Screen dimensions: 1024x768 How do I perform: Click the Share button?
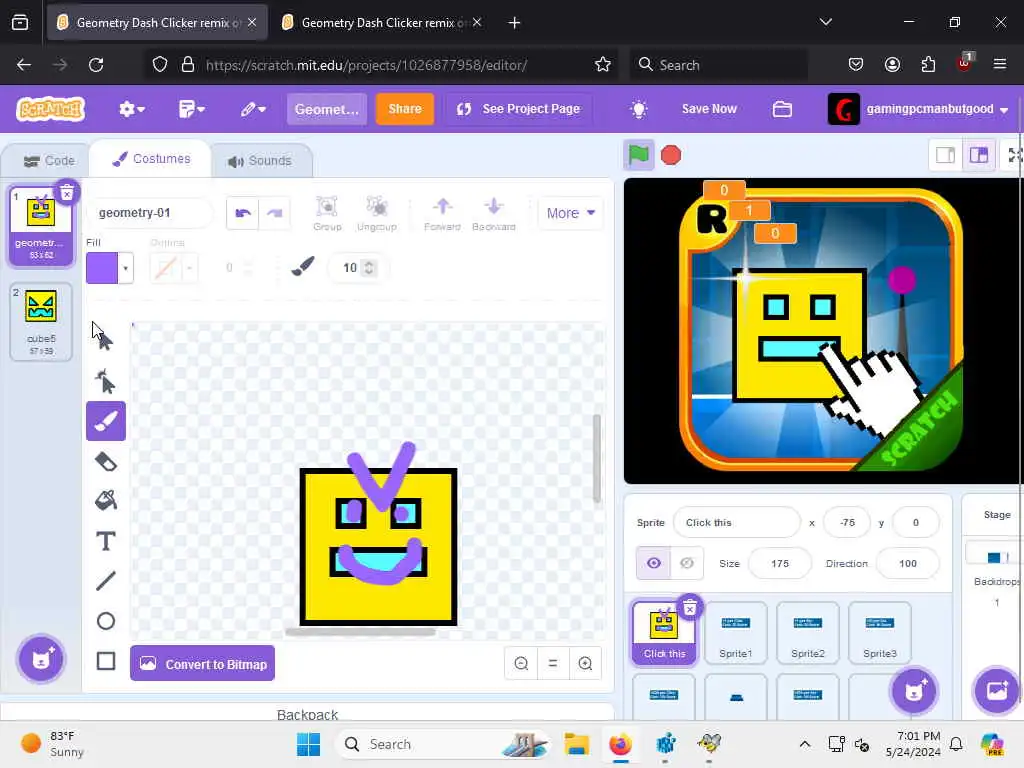point(405,109)
